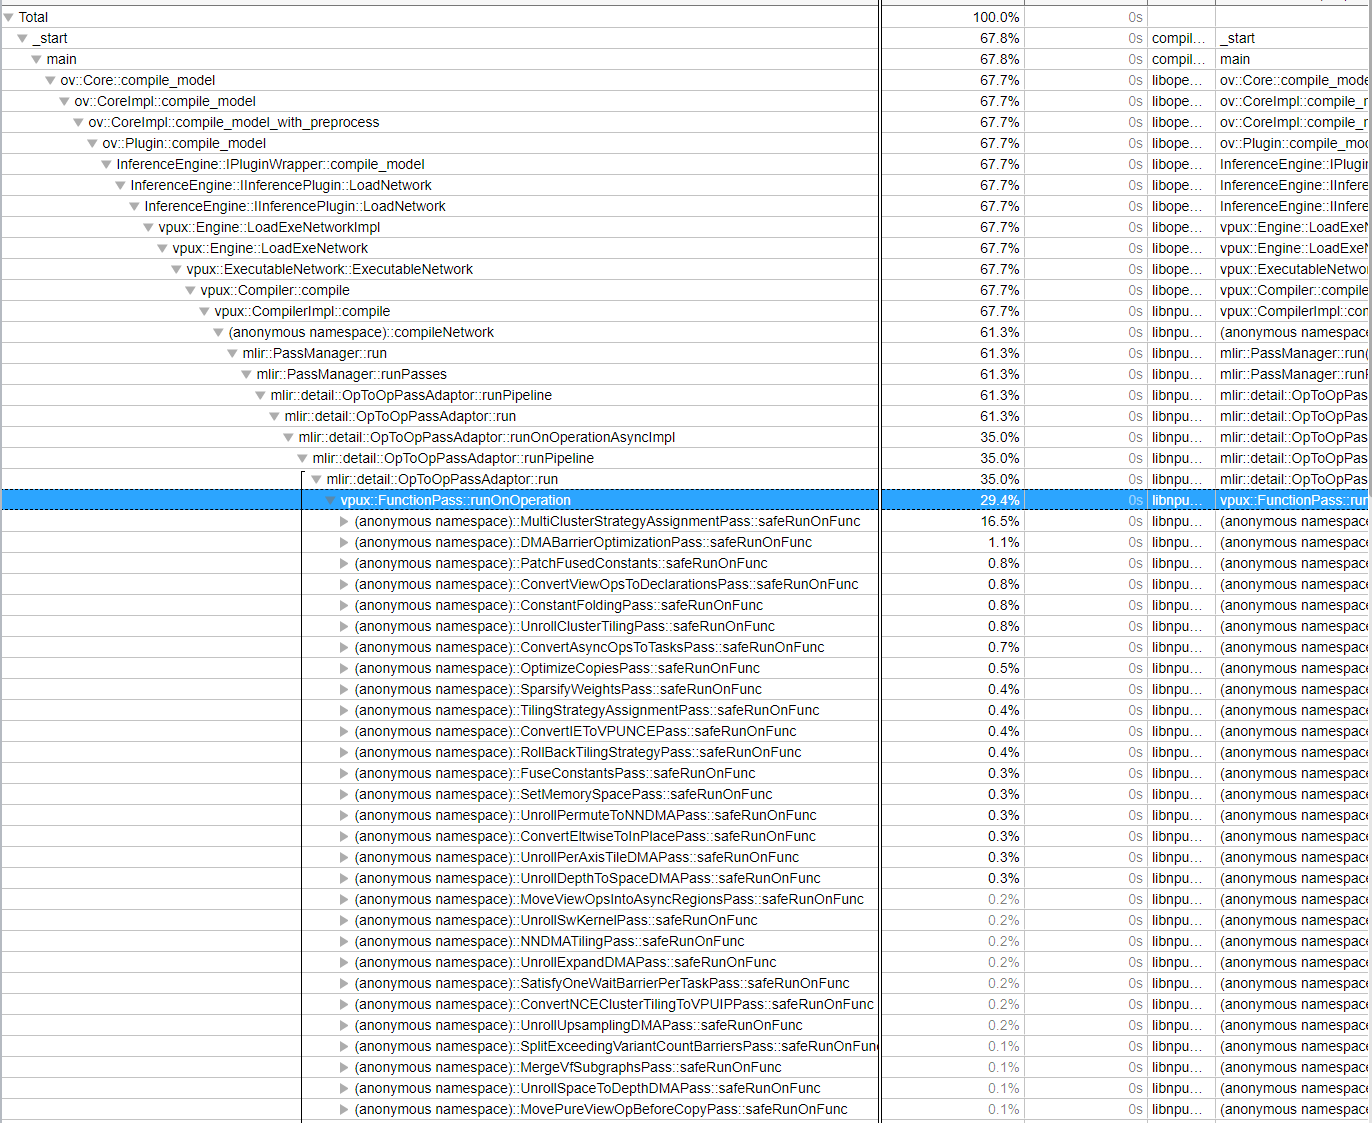Collapse InferenceEngine::IPluginWrapper::compile_model node

[107, 164]
